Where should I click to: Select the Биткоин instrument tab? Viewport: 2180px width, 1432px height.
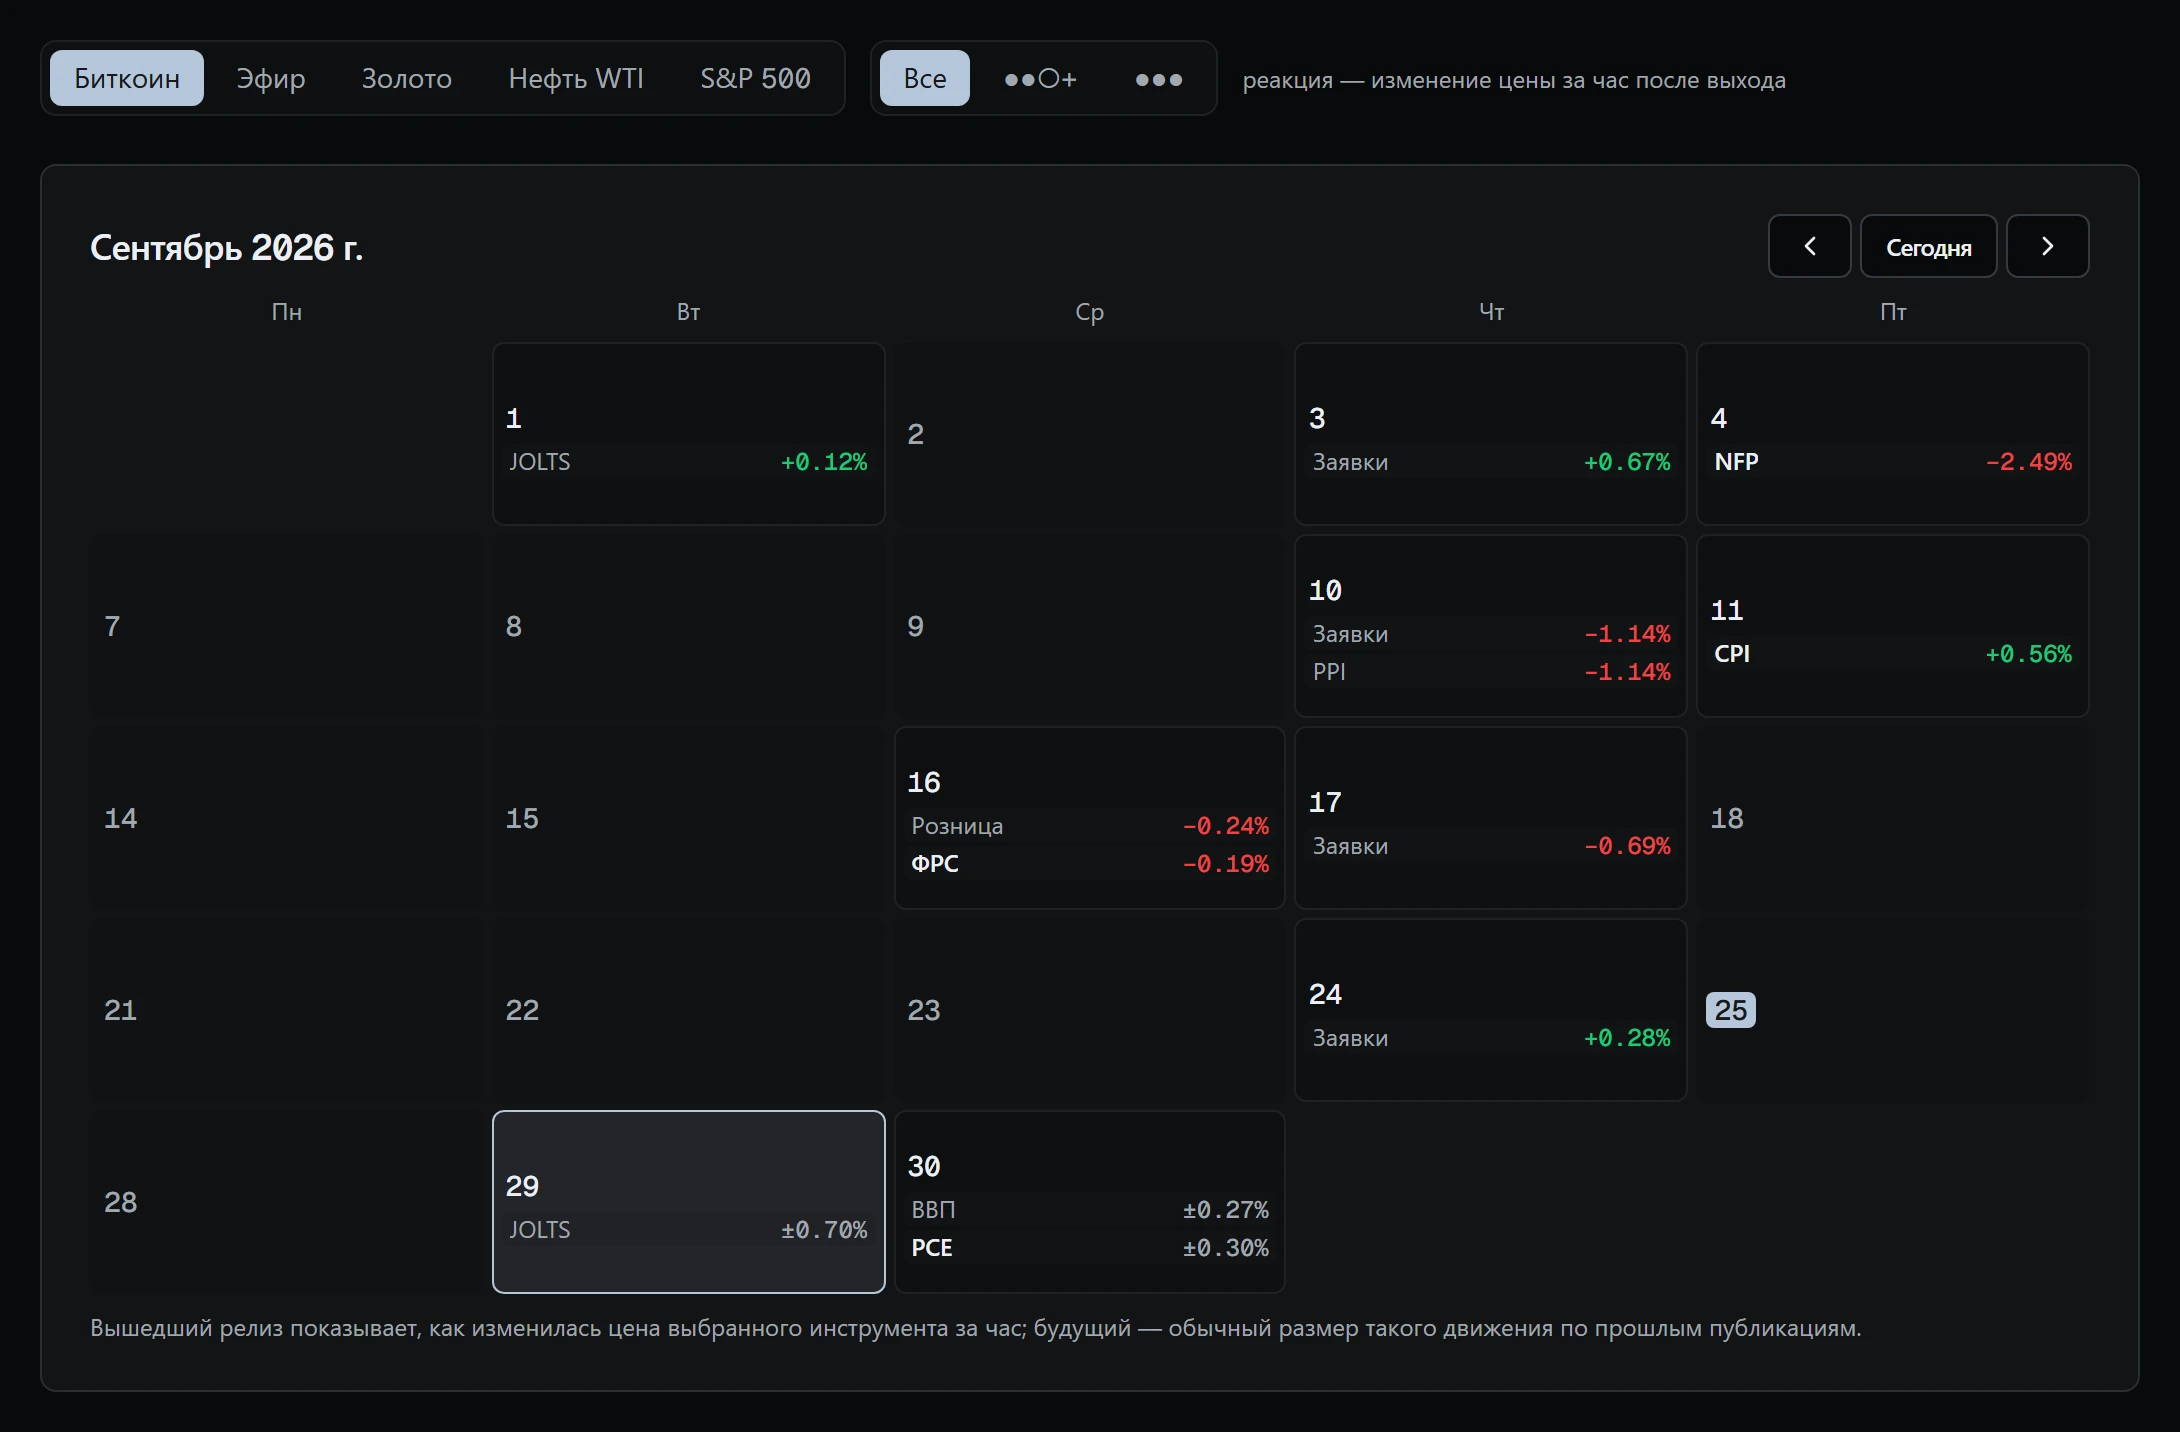tap(127, 78)
